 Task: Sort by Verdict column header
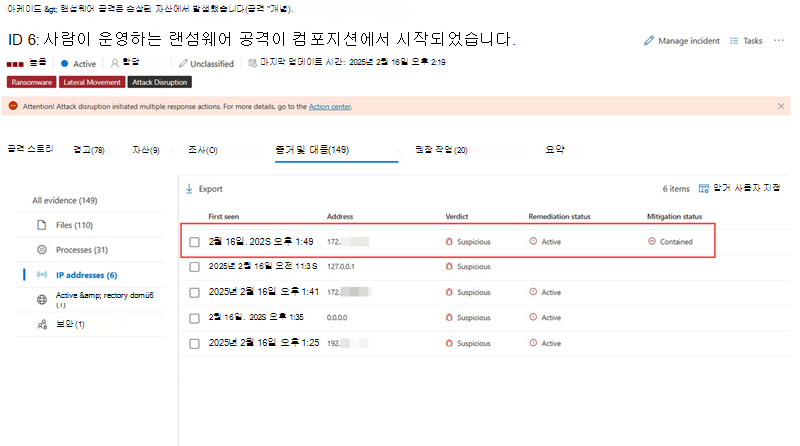pos(457,216)
